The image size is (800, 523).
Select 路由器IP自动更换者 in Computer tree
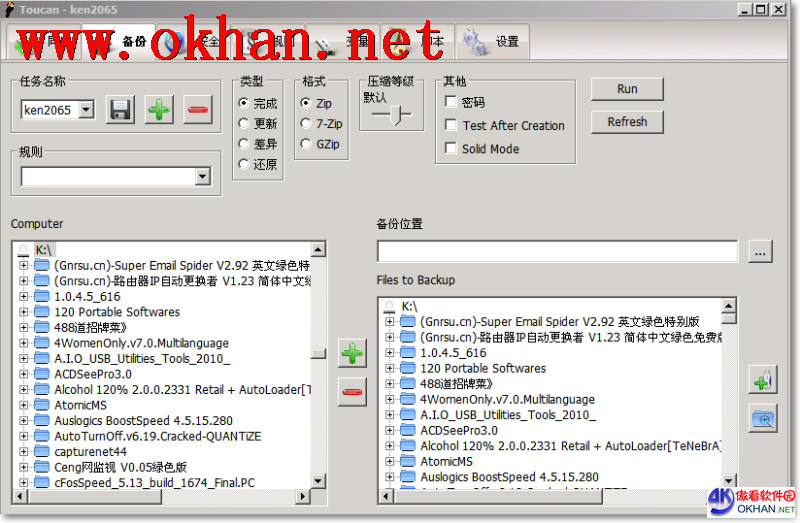coord(182,281)
